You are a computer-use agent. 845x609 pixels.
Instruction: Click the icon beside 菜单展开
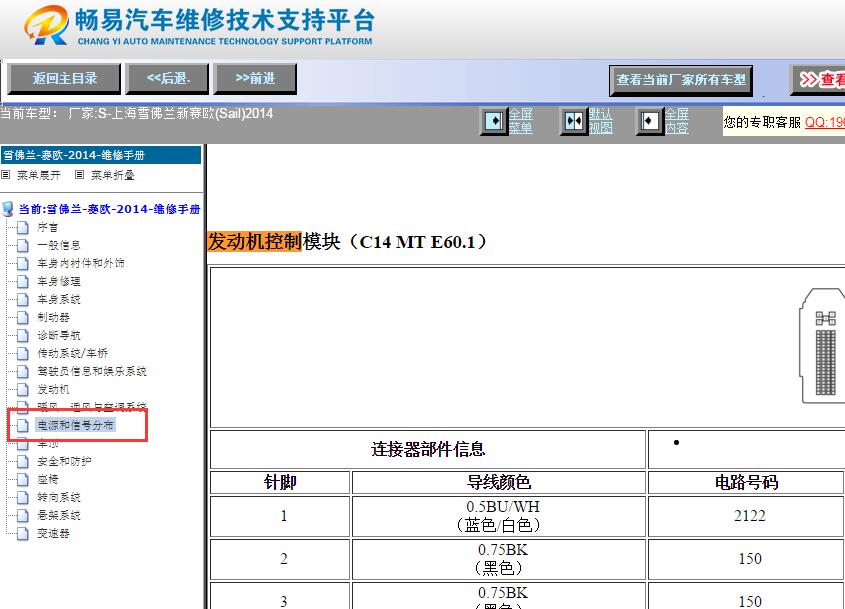5,175
